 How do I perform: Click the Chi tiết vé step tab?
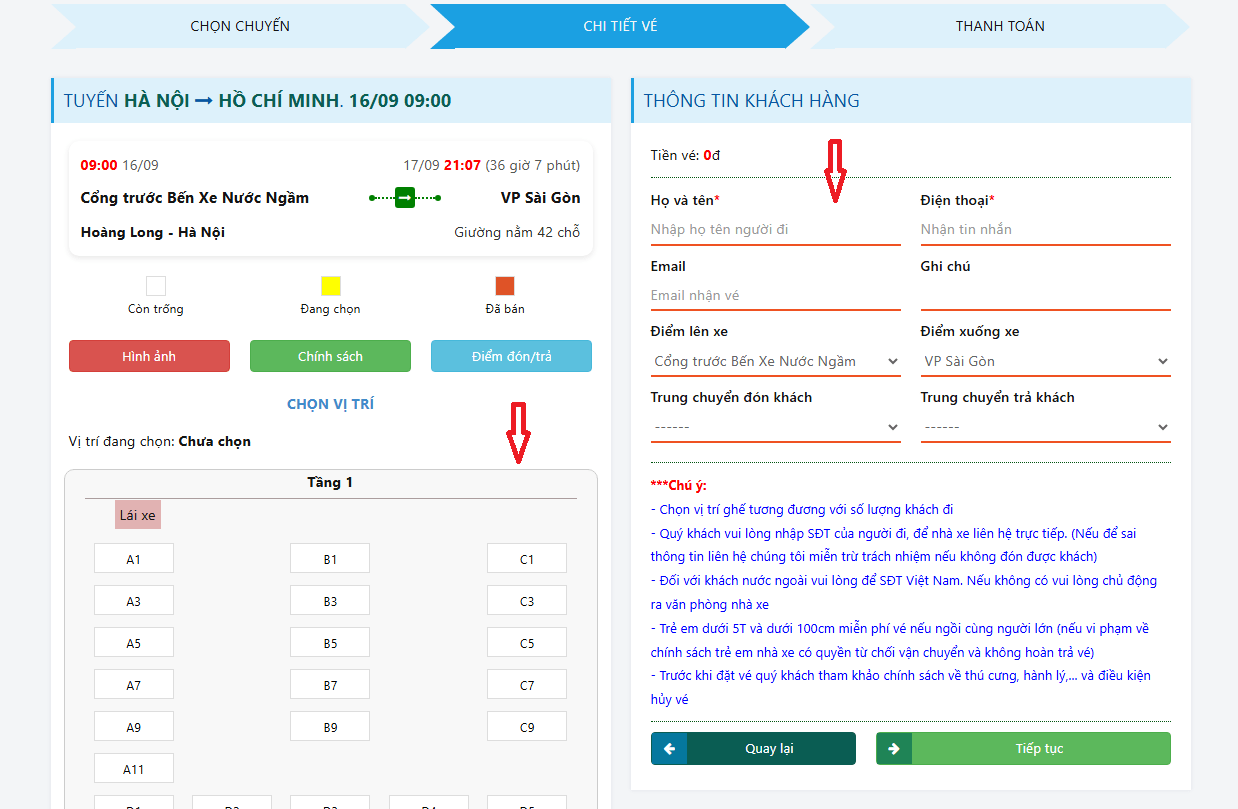point(620,26)
